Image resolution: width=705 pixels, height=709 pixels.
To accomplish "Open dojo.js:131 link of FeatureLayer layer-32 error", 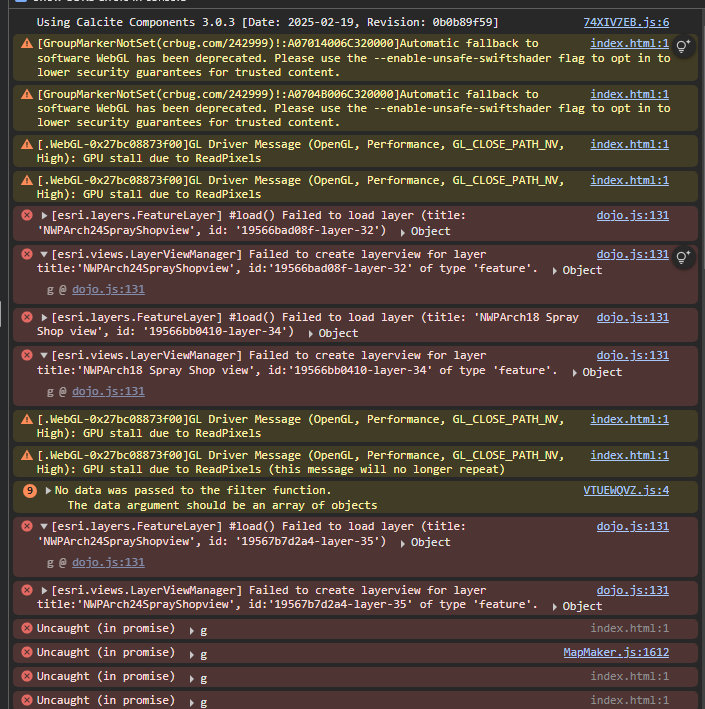I will coord(632,215).
